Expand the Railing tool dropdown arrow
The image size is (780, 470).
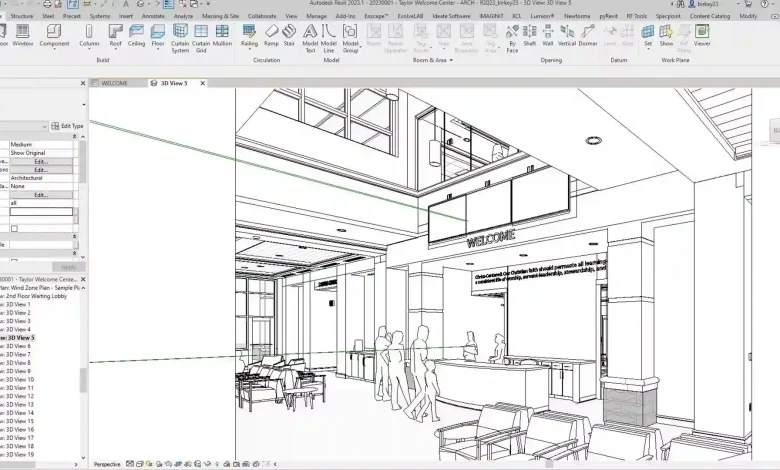[249, 50]
